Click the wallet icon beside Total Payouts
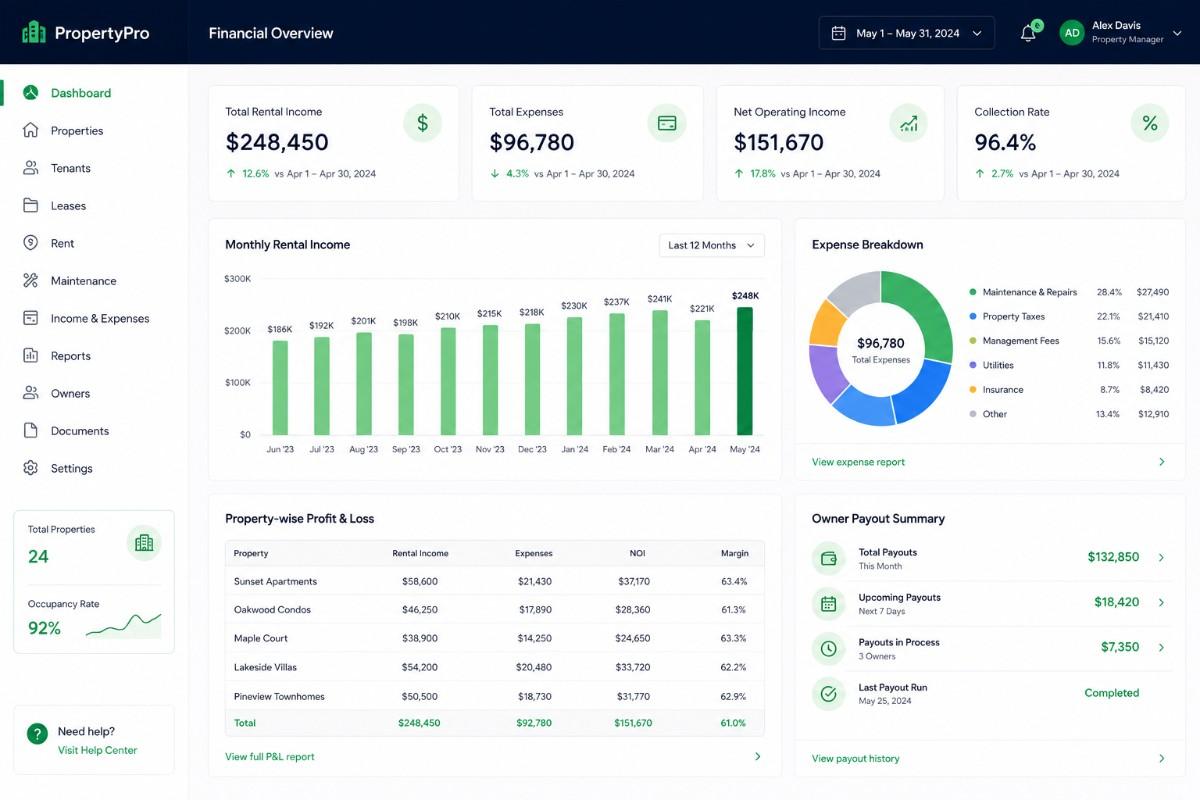1200x800 pixels. 828,558
